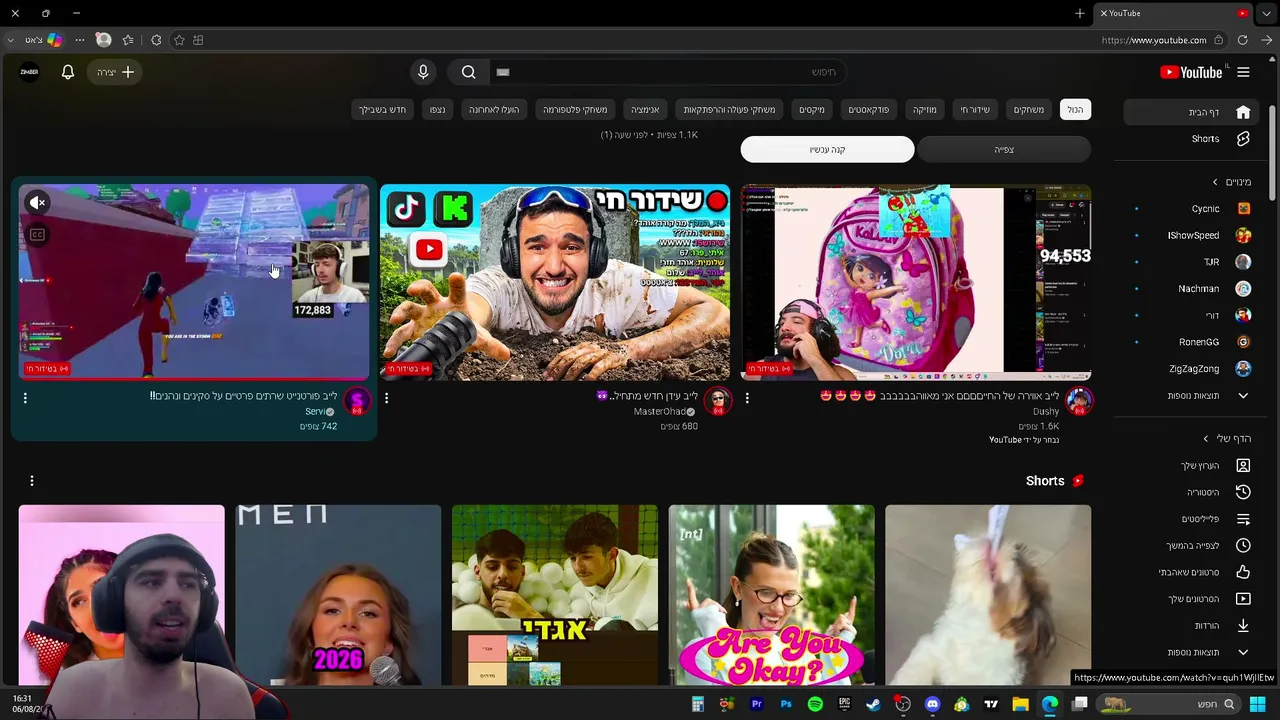Viewport: 1280px width, 720px height.
Task: Open the MasterOhad live stream thumbnail
Action: pyautogui.click(x=555, y=282)
